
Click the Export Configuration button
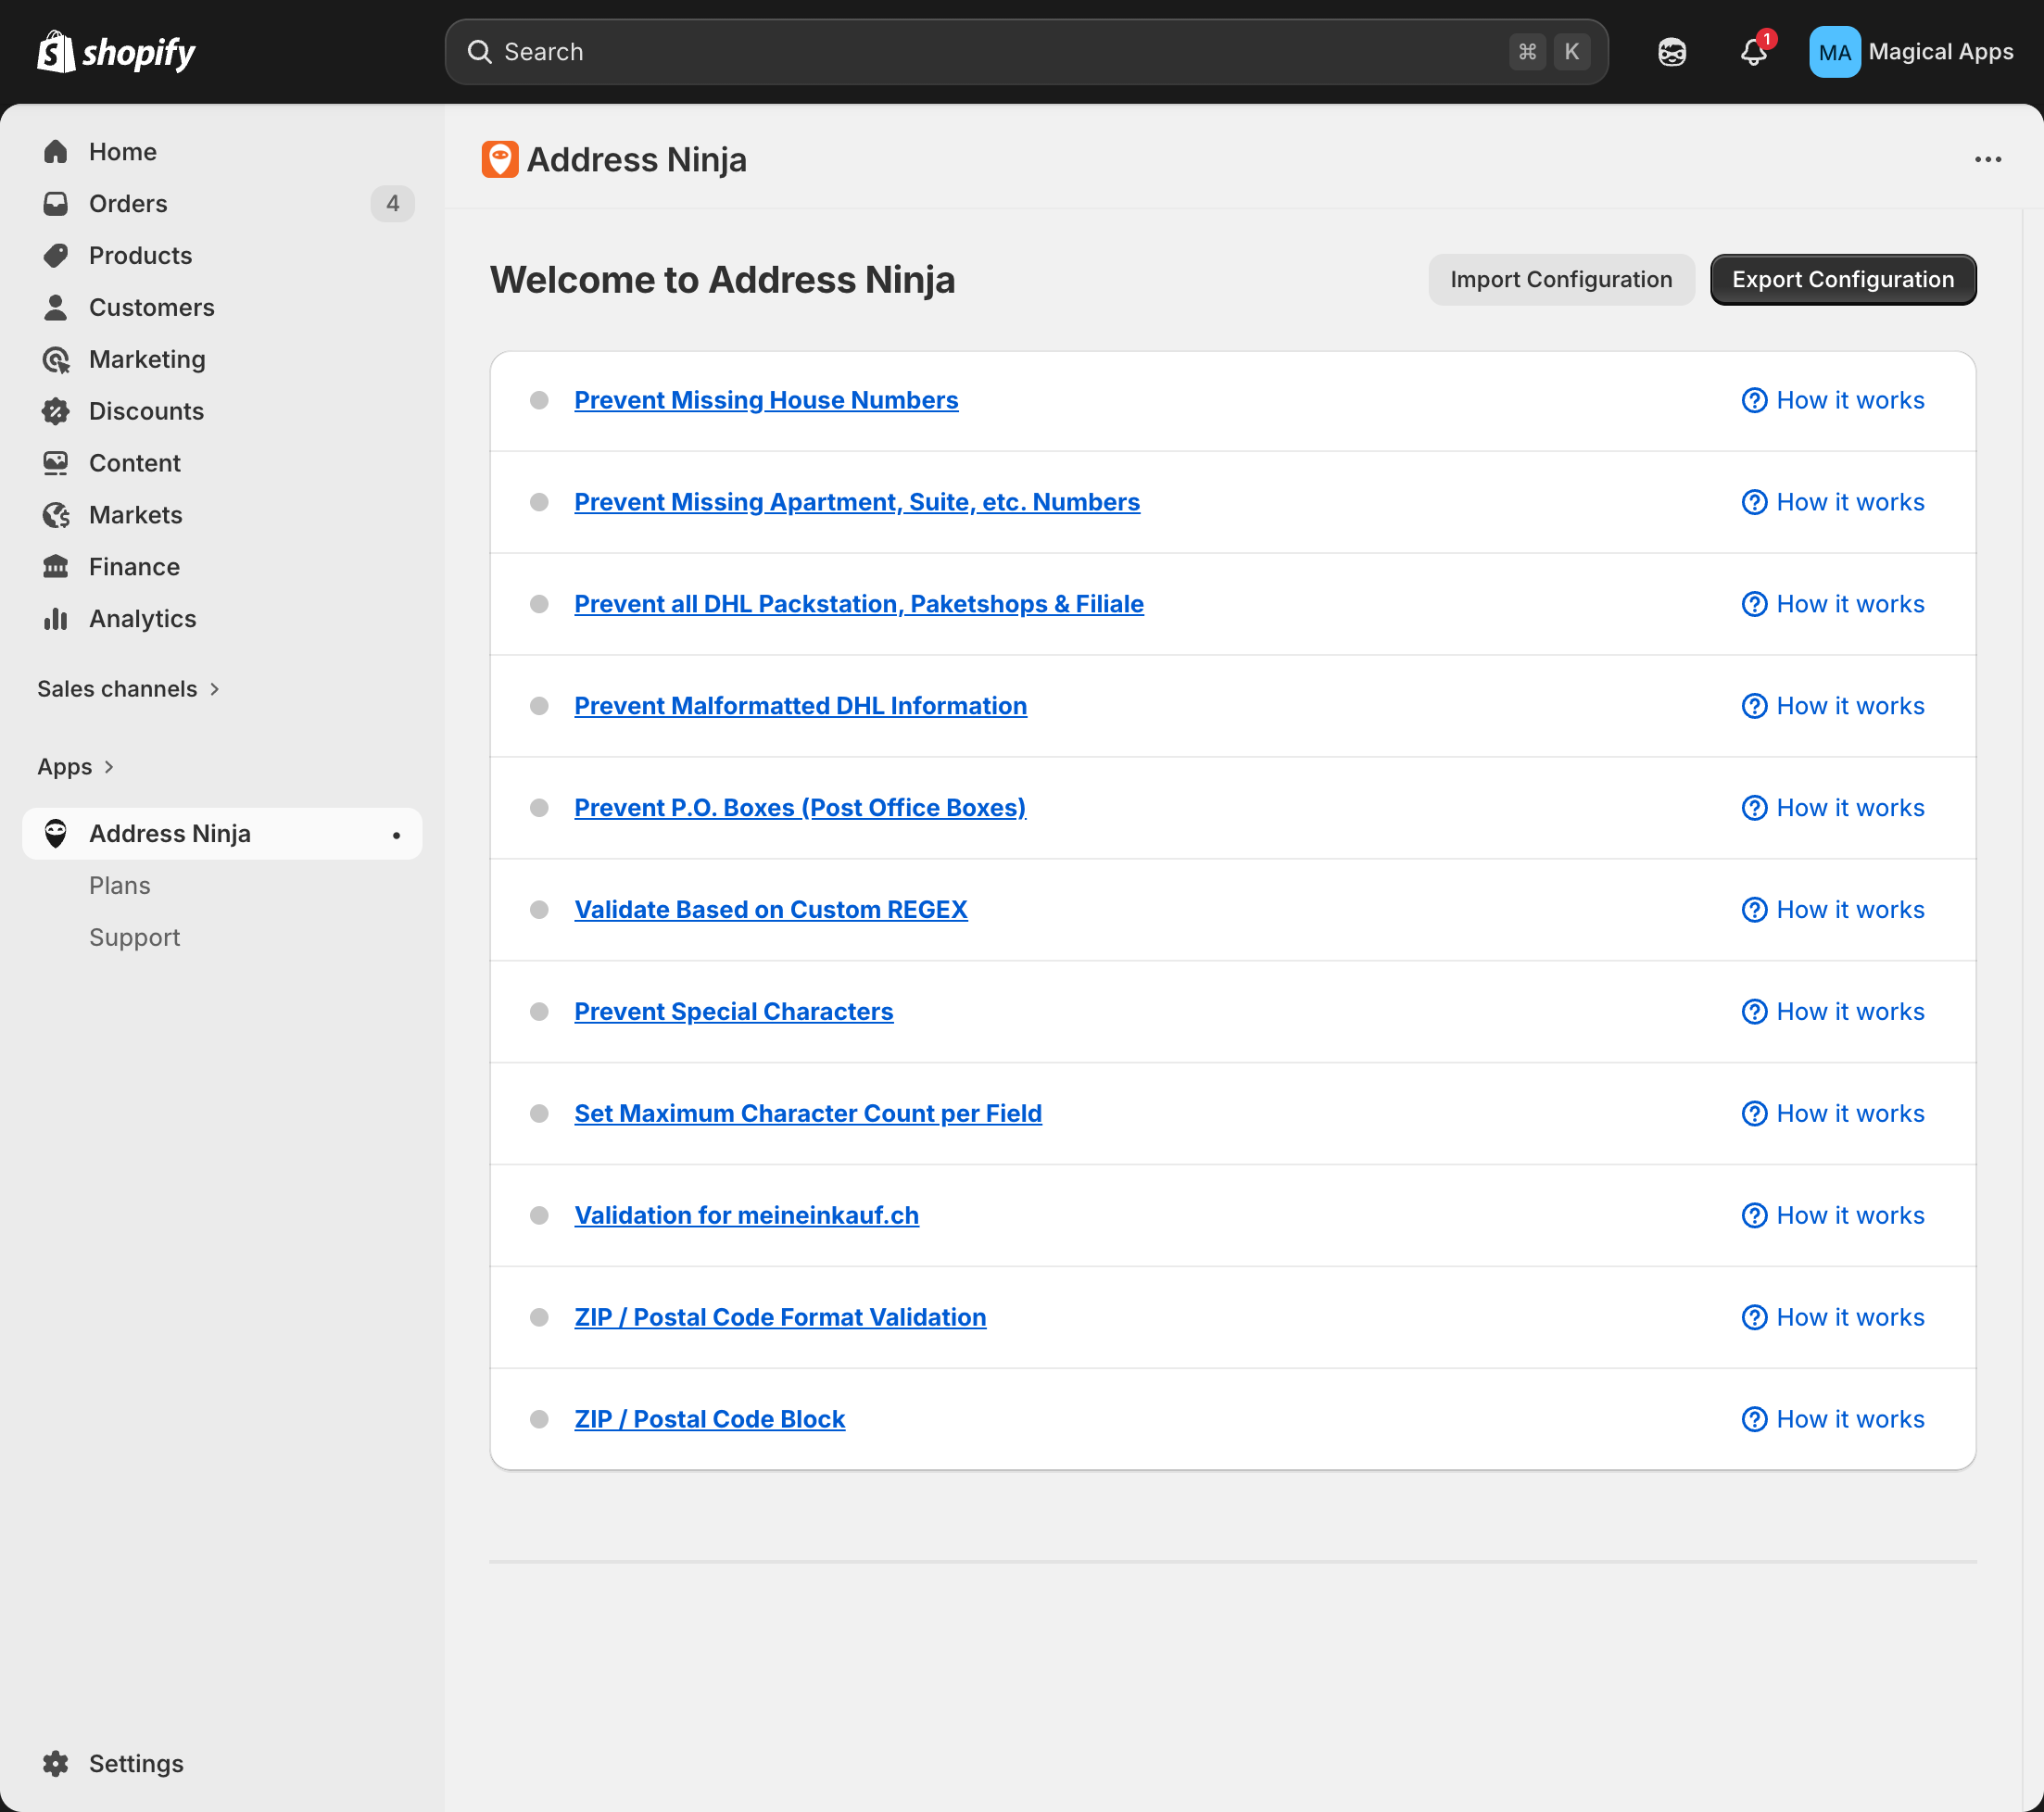click(1843, 279)
